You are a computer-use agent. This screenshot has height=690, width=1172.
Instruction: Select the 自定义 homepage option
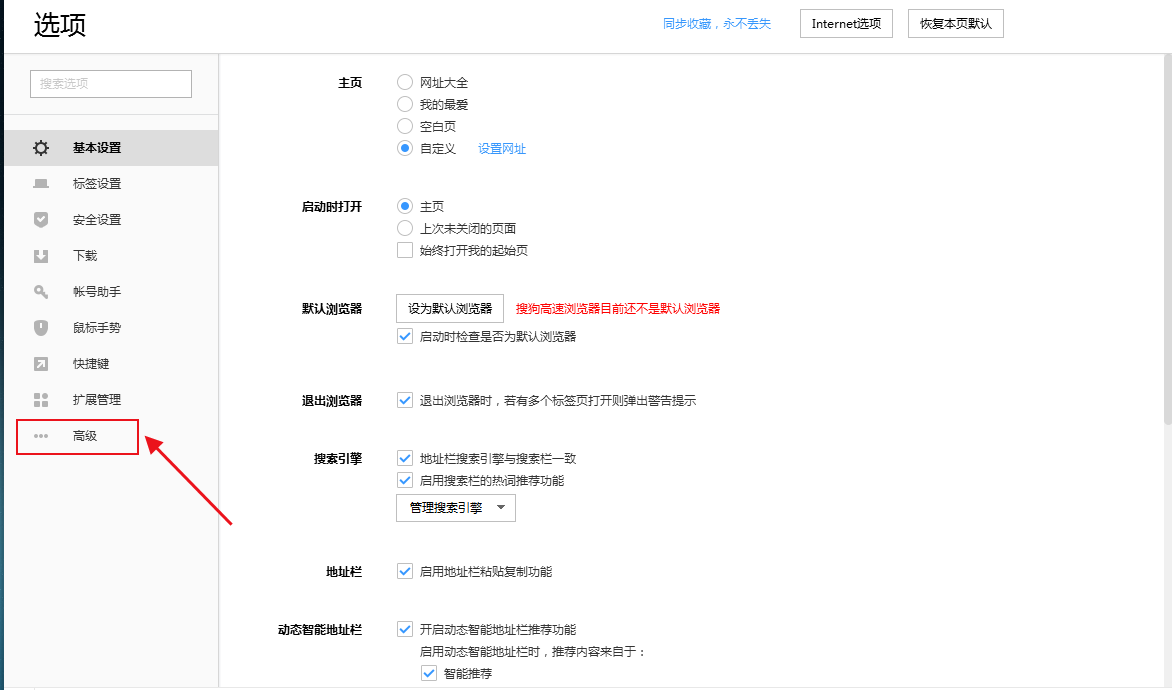click(x=404, y=148)
